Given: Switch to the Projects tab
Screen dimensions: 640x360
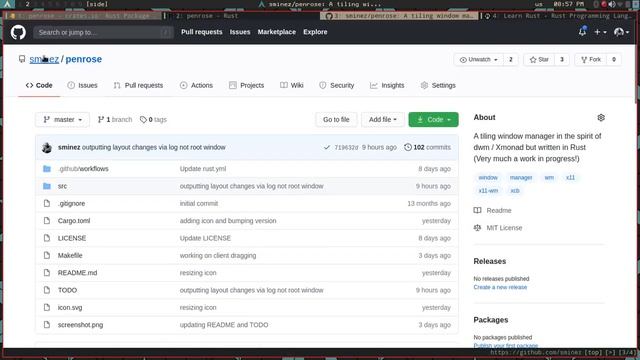Looking at the screenshot, I should coord(247,85).
